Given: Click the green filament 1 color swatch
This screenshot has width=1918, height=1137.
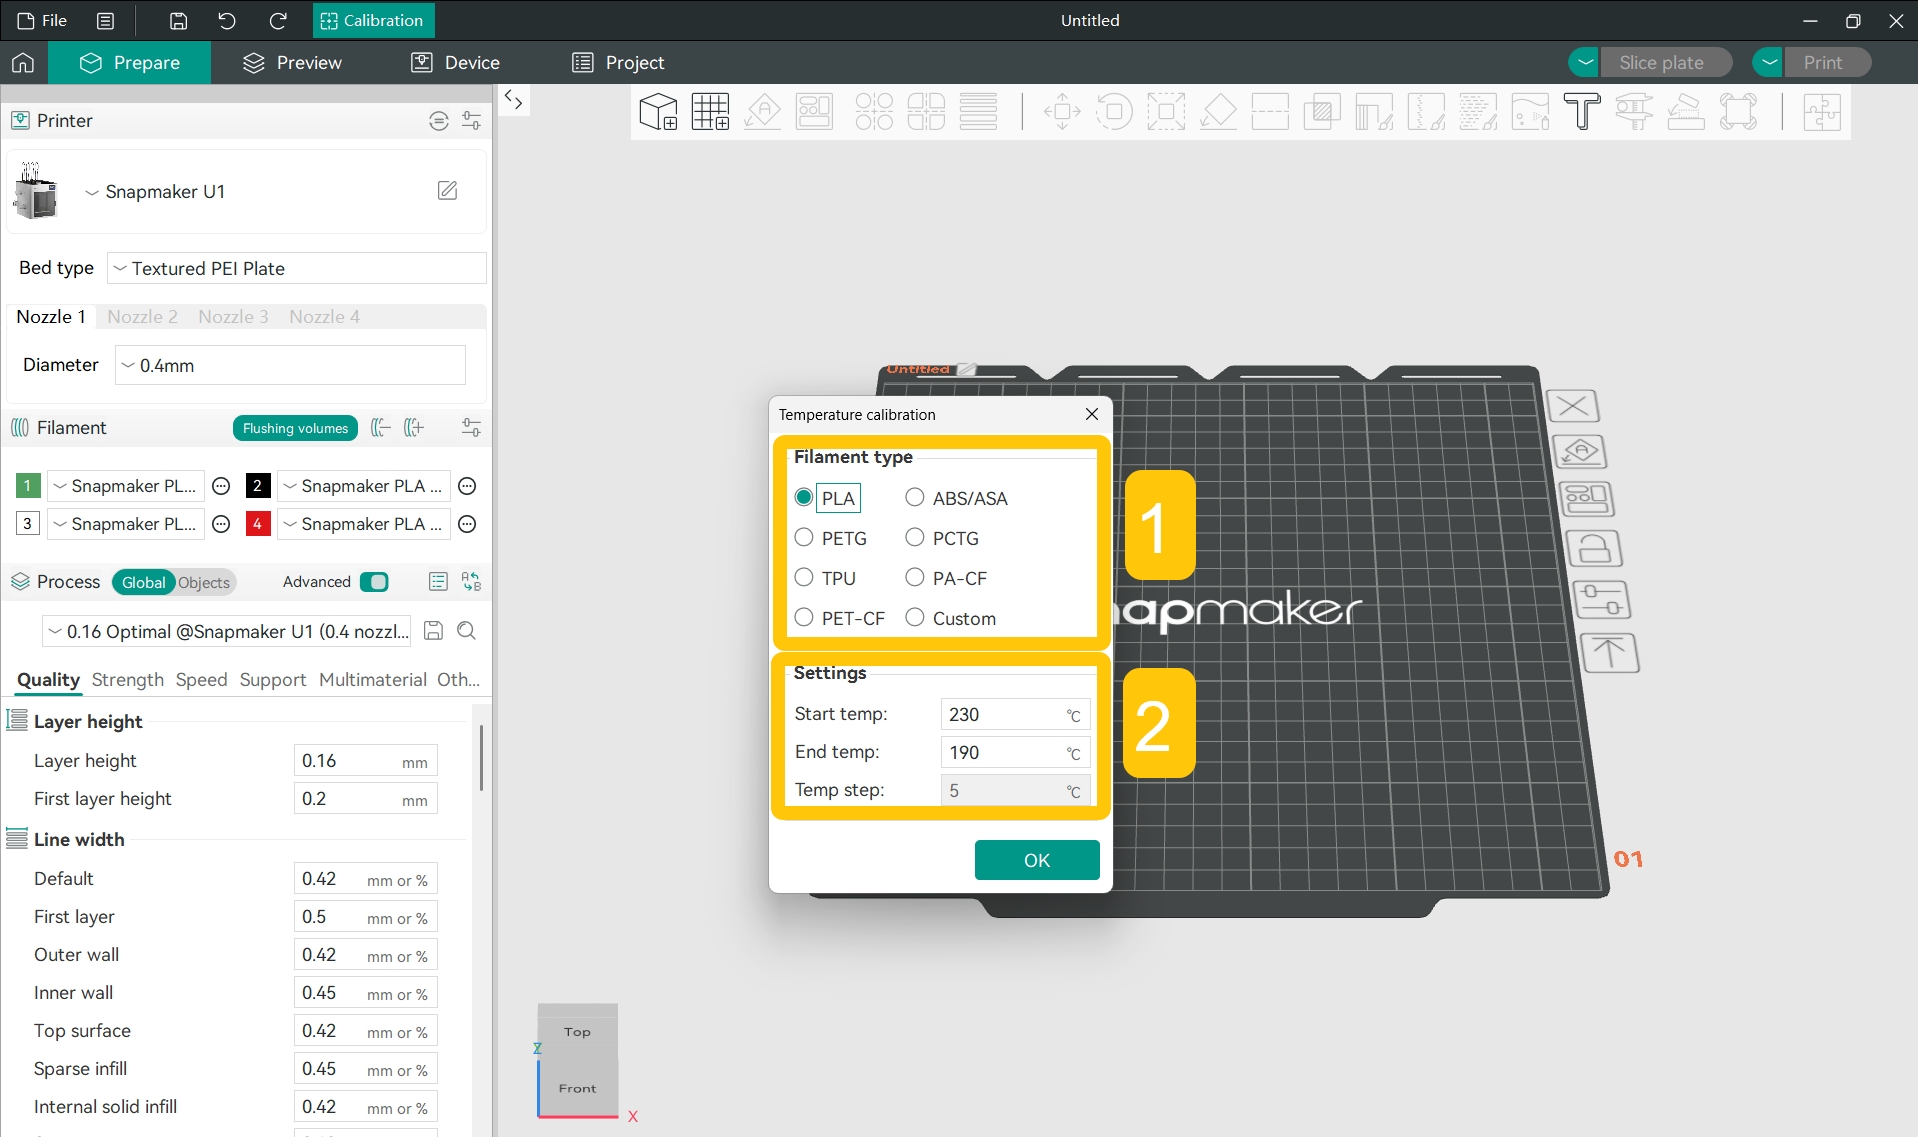Looking at the screenshot, I should click(x=28, y=486).
